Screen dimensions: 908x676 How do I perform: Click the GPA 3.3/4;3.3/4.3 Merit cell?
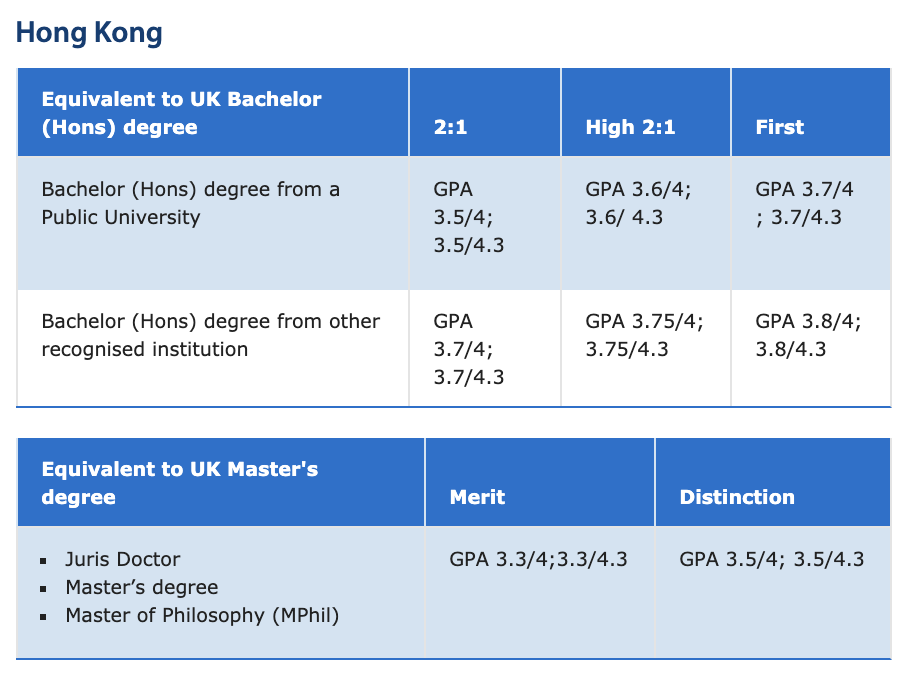coord(538,559)
